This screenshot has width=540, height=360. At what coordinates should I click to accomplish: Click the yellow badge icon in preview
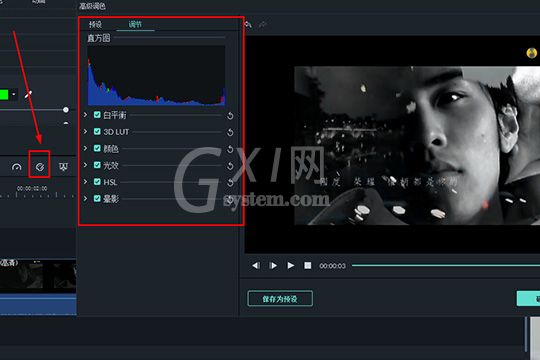[532, 53]
